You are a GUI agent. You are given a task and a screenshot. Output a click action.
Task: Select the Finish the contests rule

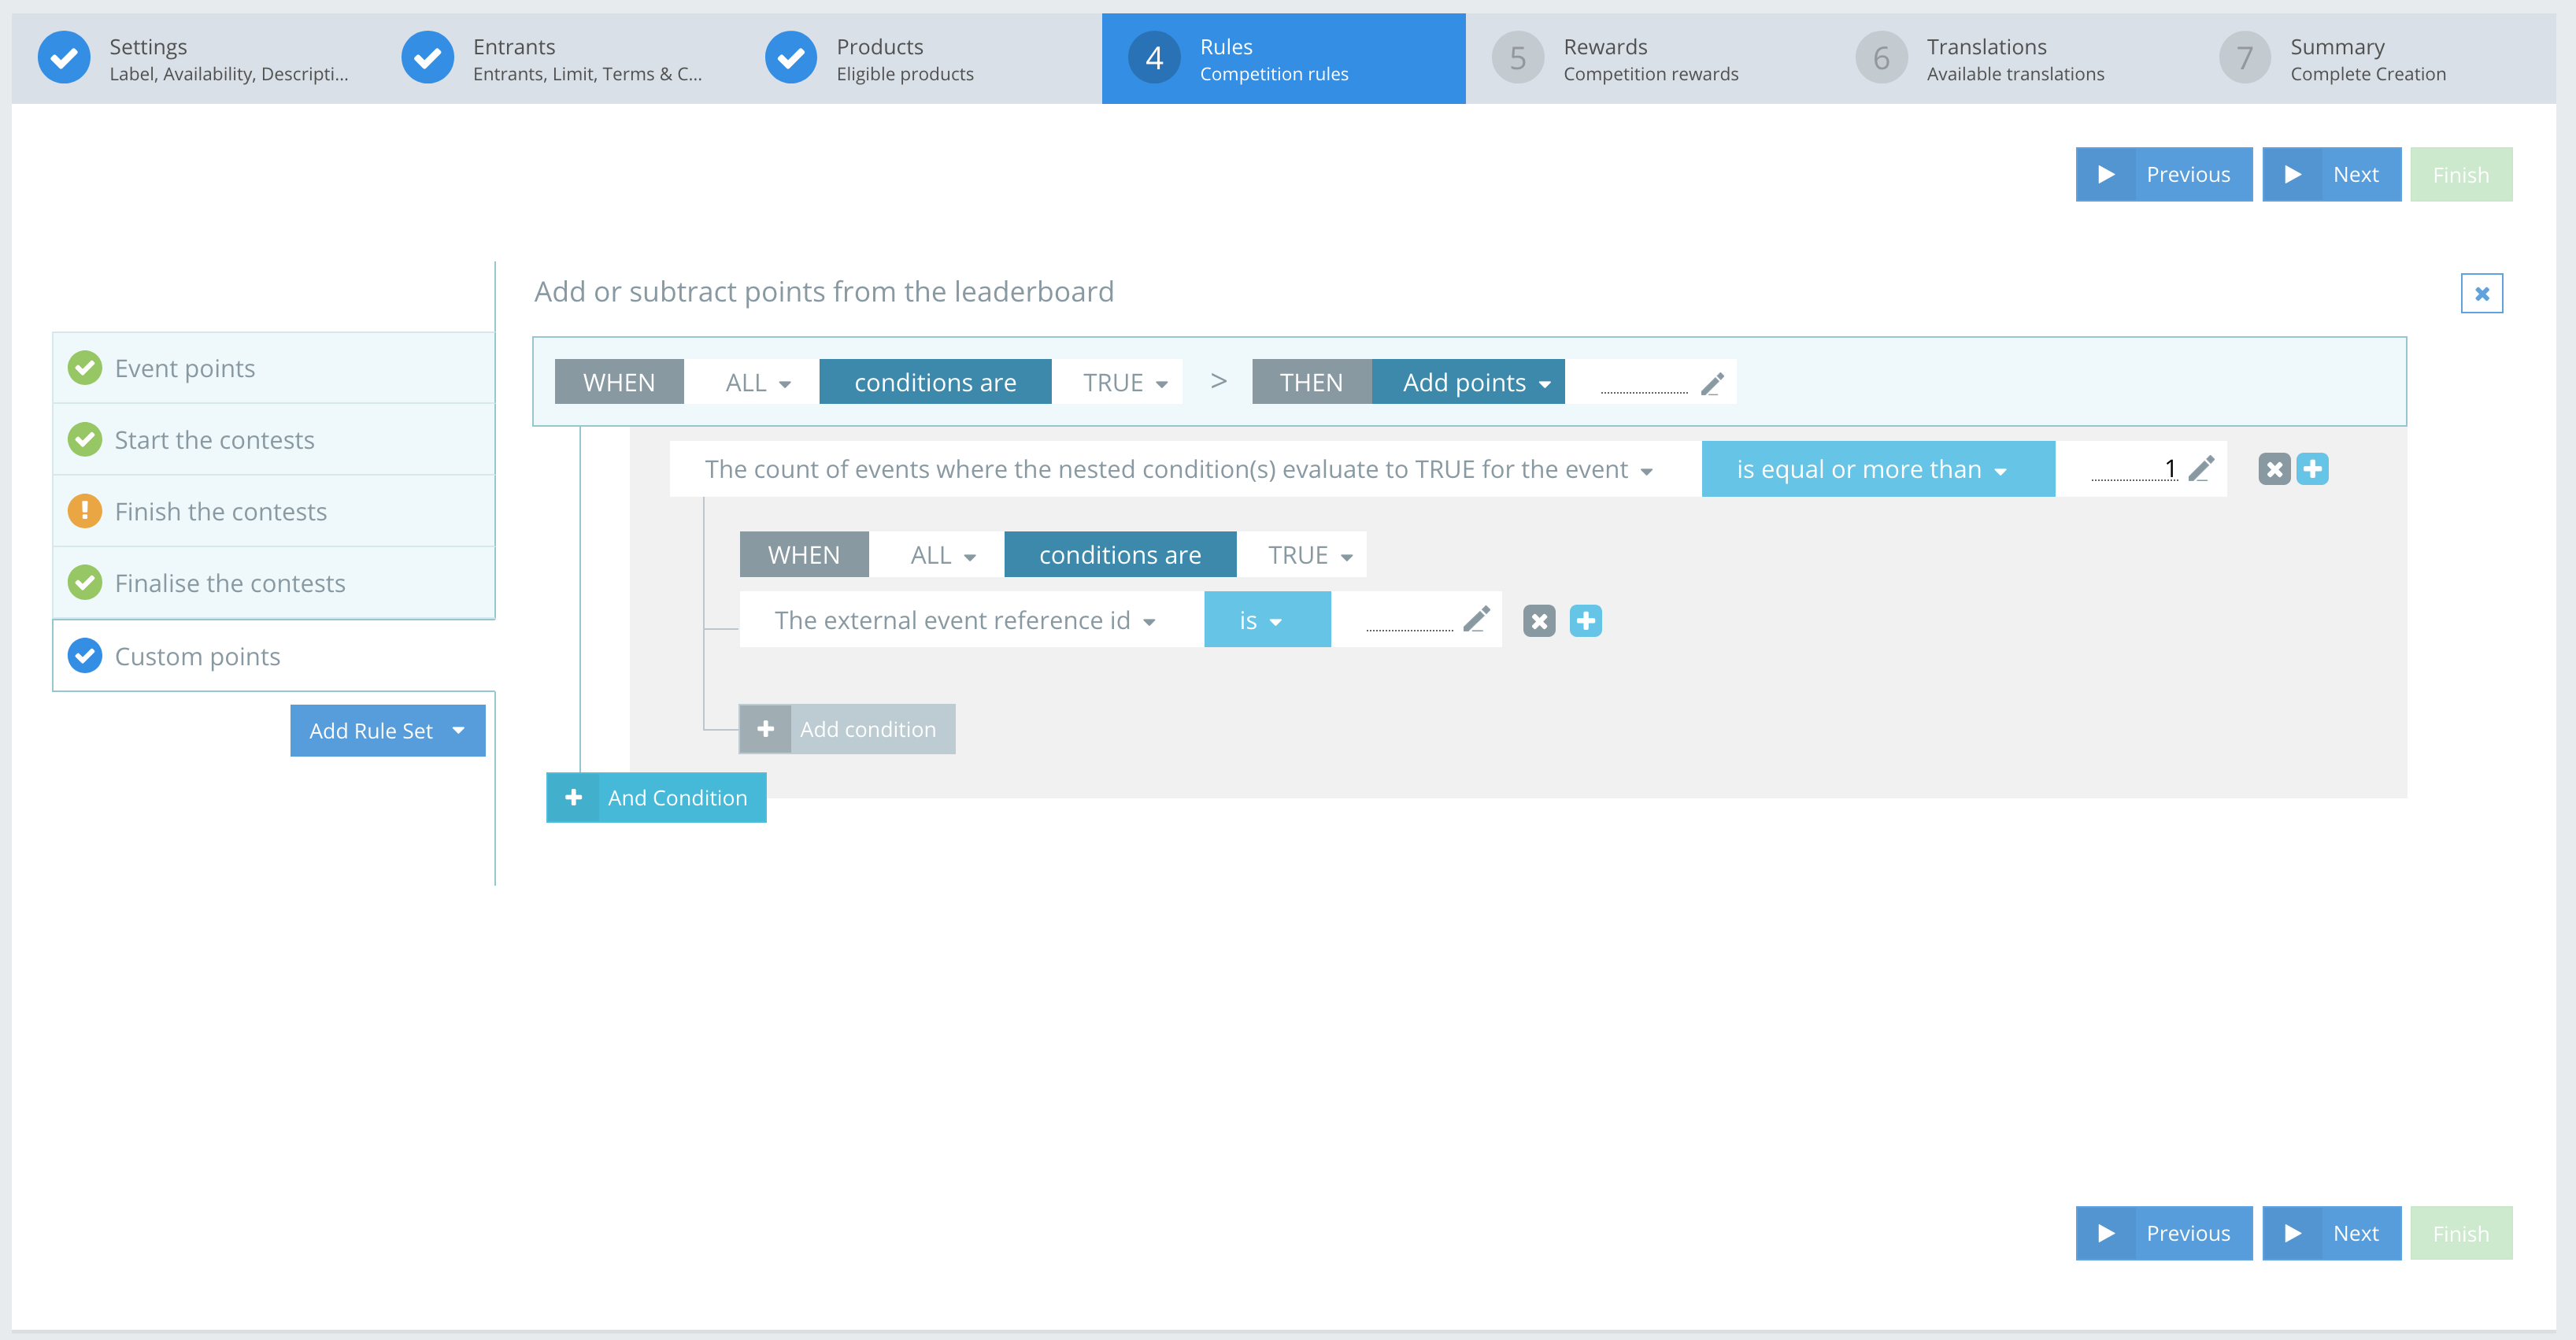pyautogui.click(x=221, y=511)
